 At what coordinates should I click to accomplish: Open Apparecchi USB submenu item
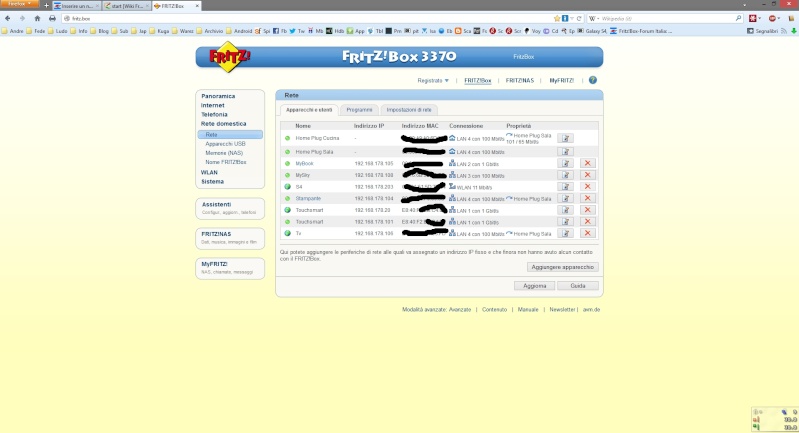(225, 144)
